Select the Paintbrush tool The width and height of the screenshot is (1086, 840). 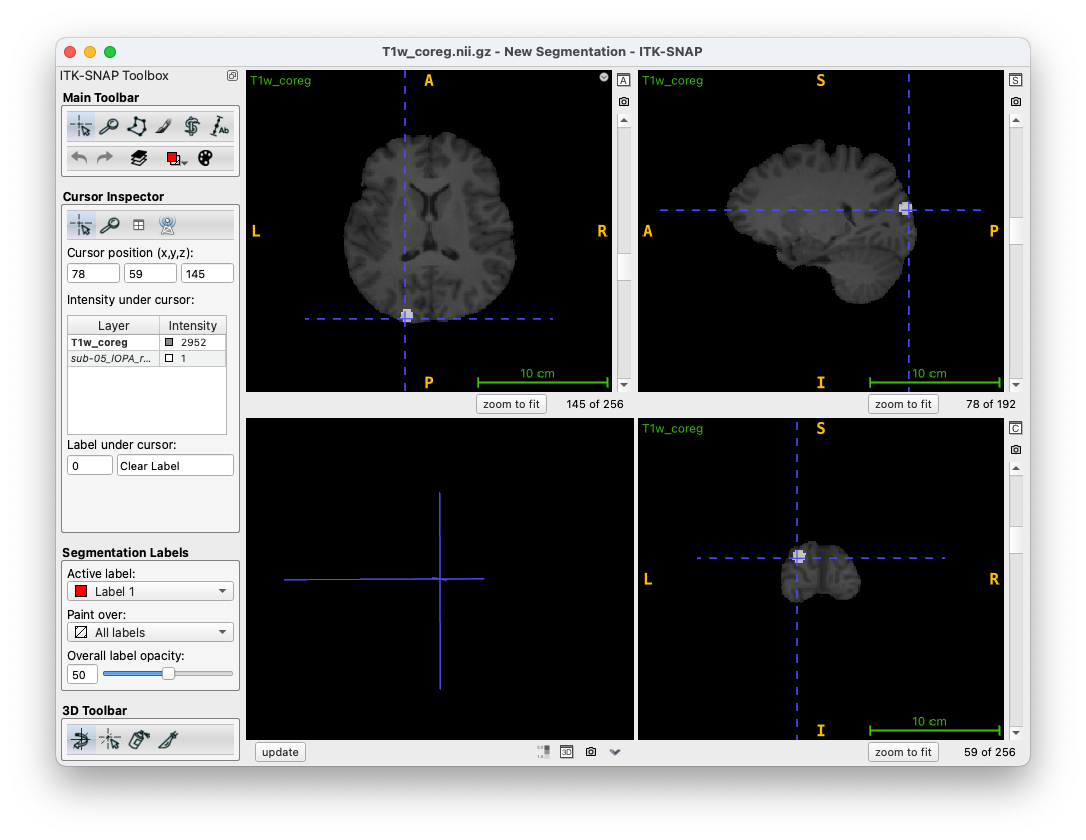coord(164,127)
